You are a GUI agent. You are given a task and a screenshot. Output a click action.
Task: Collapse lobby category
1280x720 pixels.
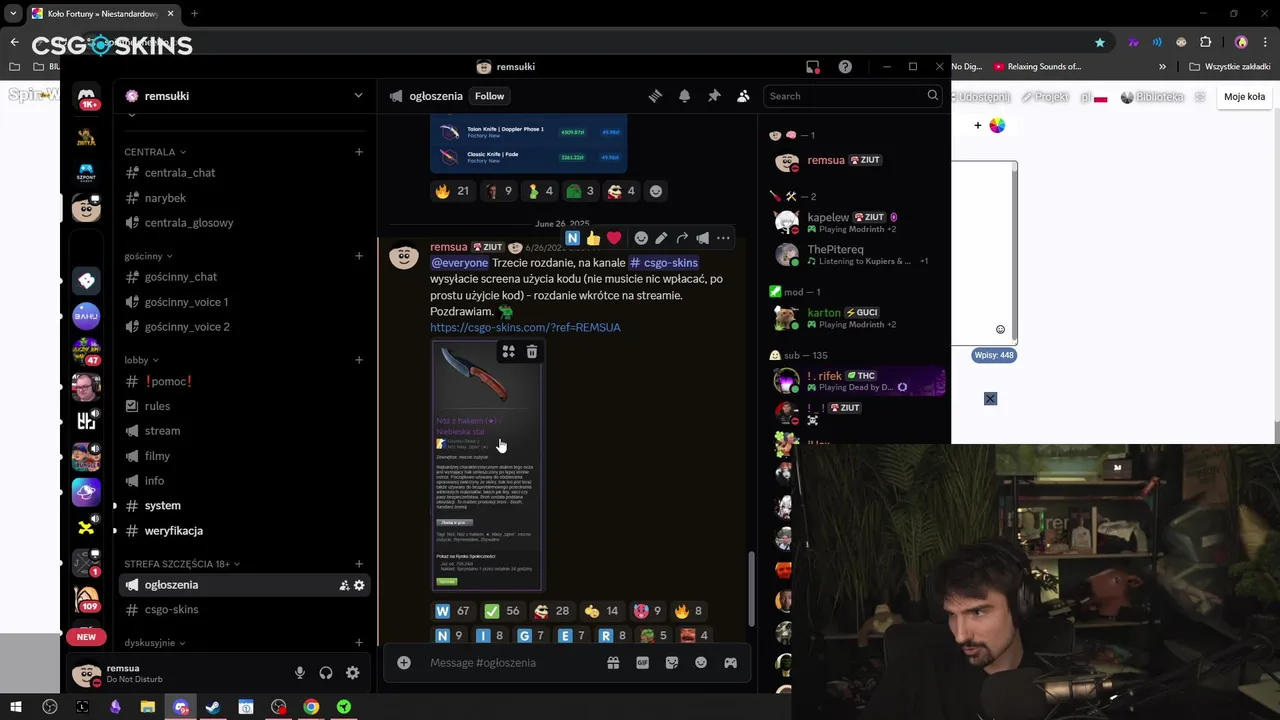141,360
